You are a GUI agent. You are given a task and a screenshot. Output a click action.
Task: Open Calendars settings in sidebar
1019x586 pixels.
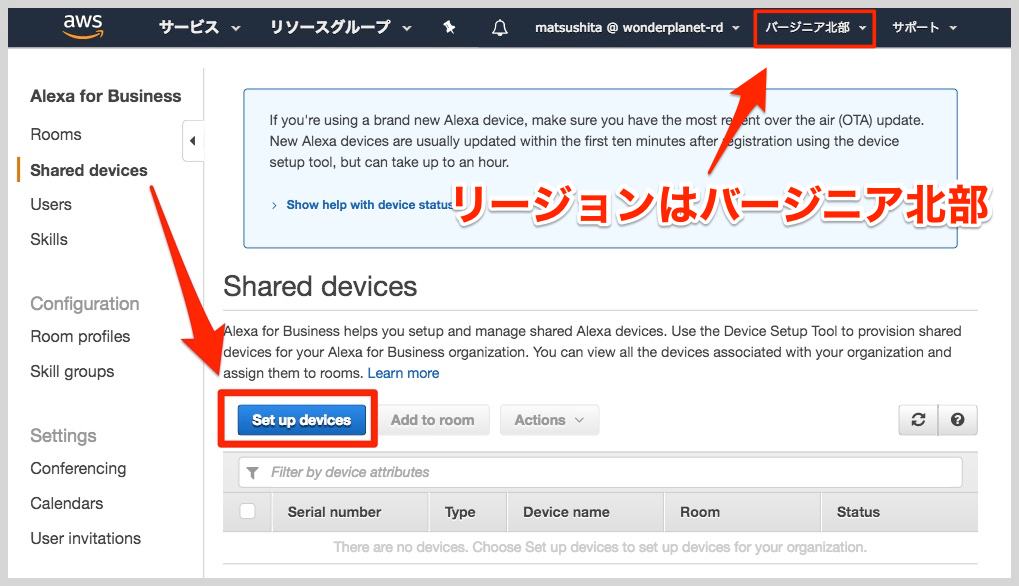tap(66, 503)
